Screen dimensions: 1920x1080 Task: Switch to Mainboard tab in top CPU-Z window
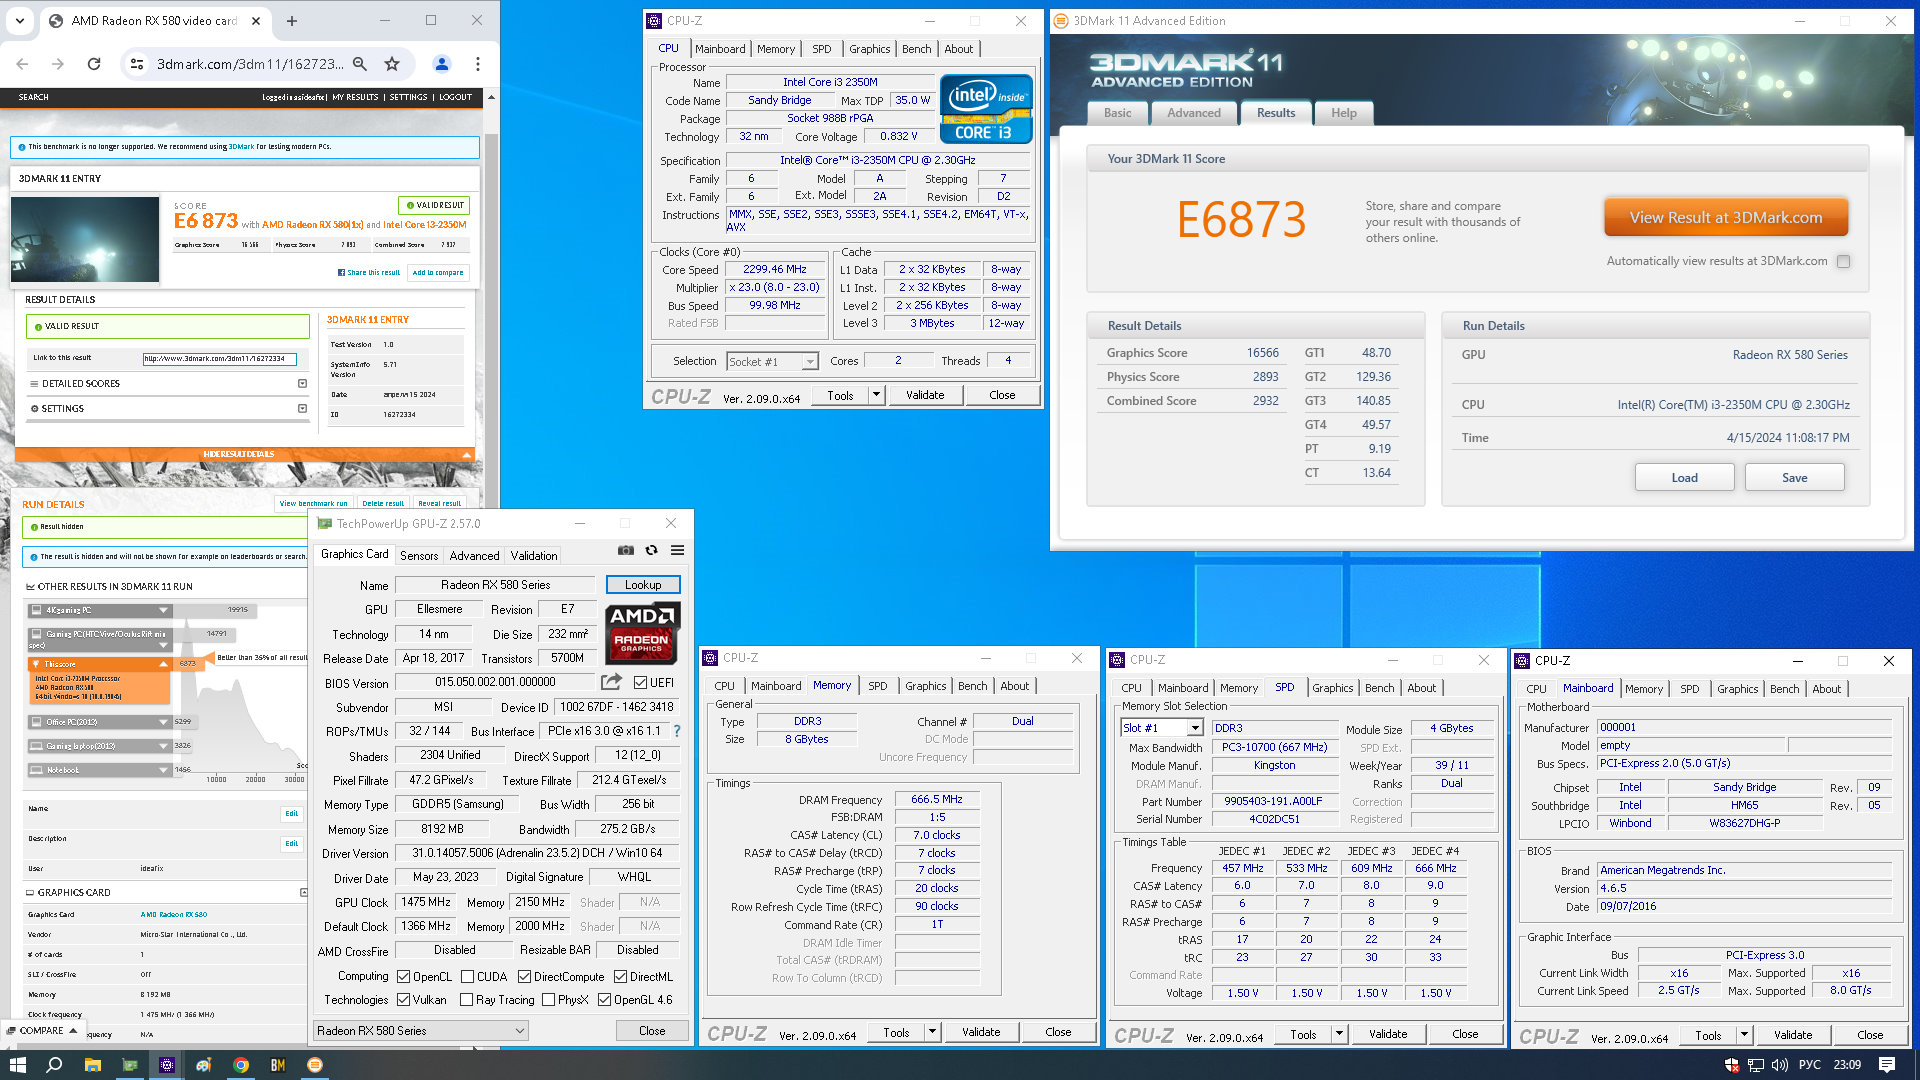coord(720,49)
